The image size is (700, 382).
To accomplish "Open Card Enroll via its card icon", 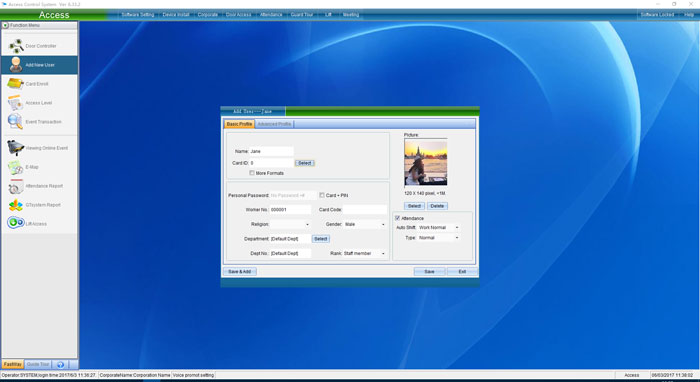I will pyautogui.click(x=15, y=83).
